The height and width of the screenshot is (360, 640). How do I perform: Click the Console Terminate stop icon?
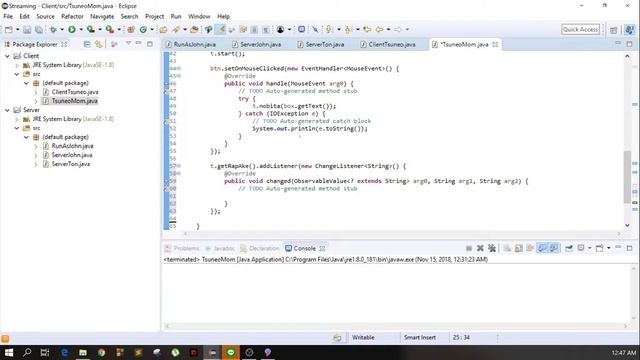469,248
